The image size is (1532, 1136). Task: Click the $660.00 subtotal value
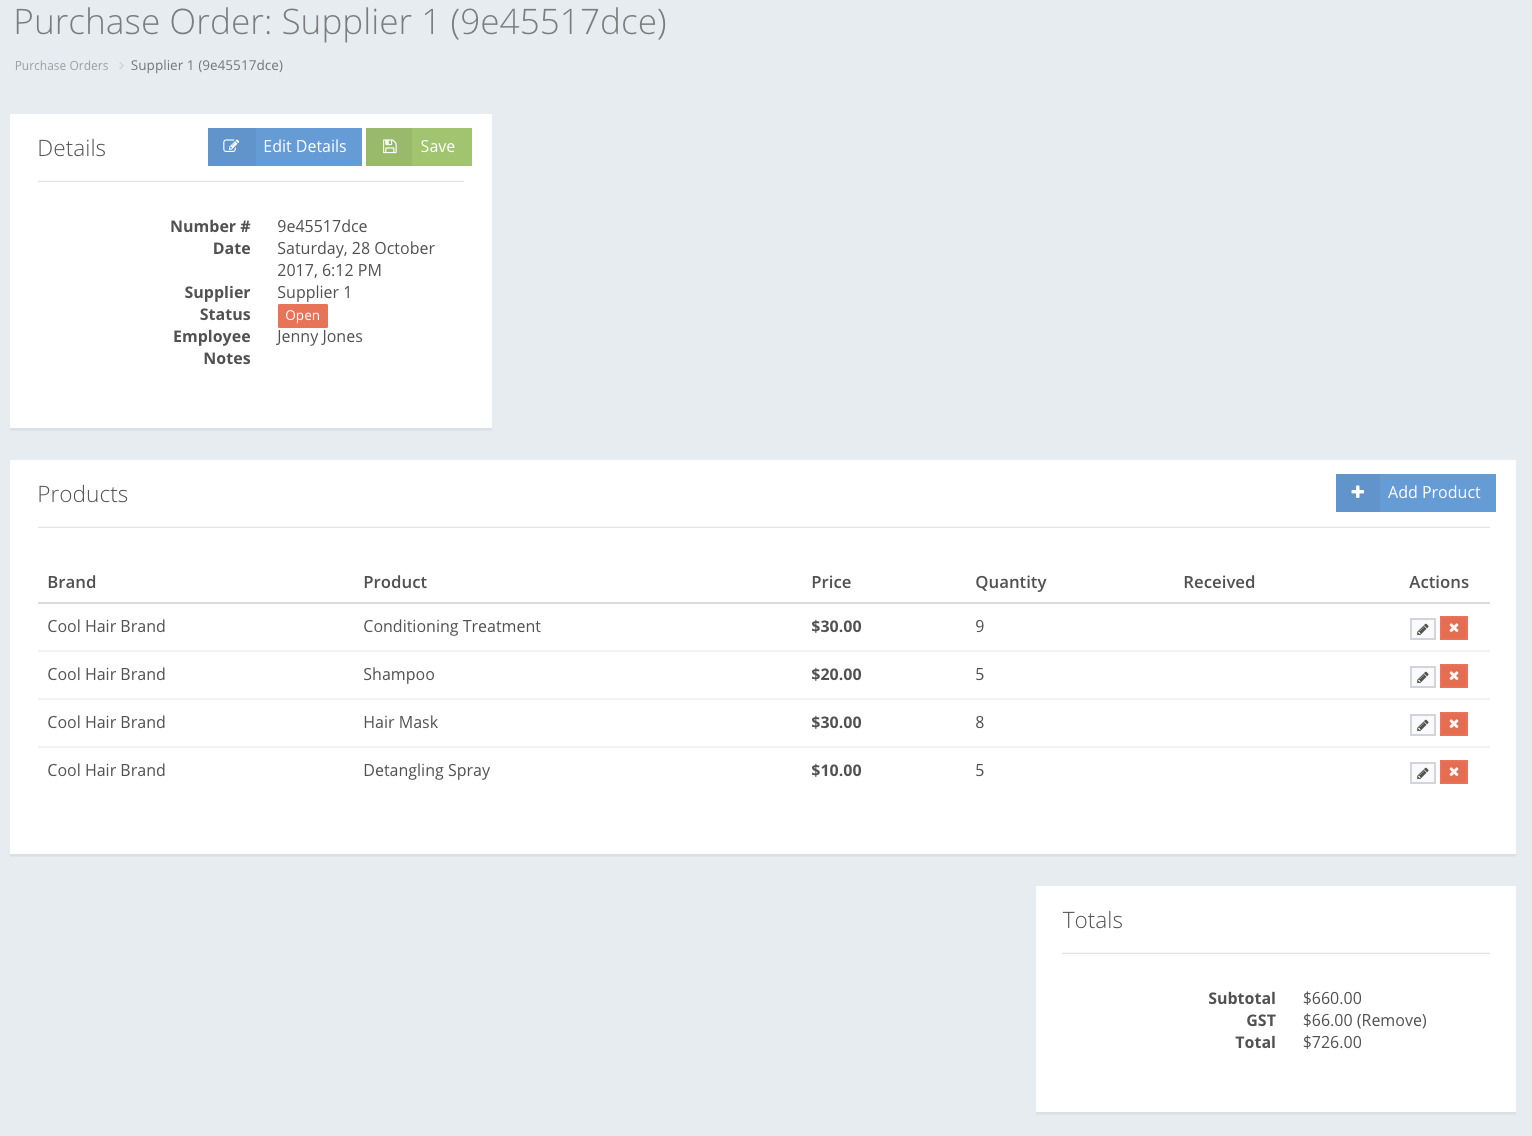[1332, 998]
